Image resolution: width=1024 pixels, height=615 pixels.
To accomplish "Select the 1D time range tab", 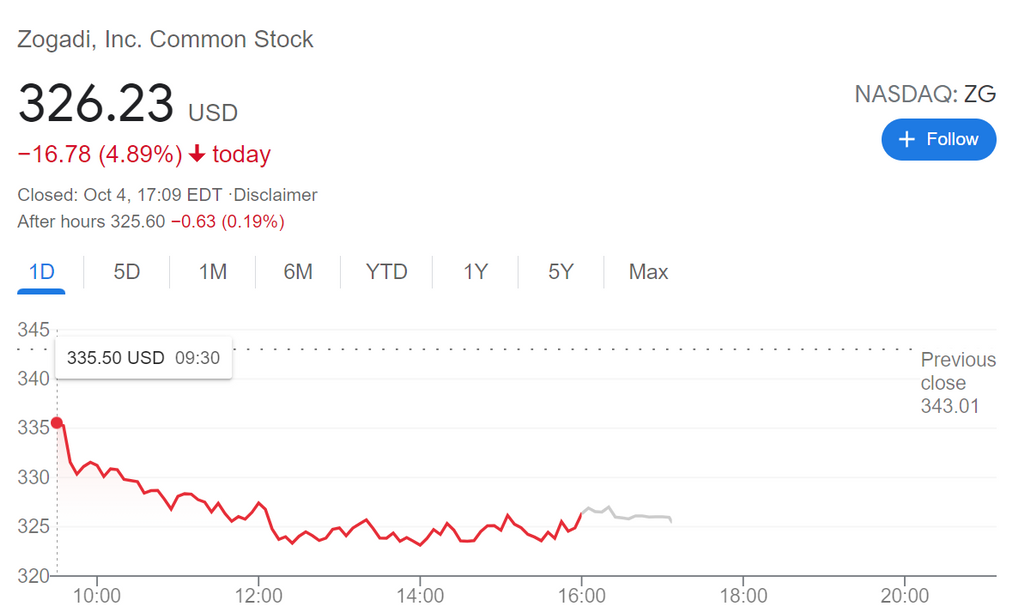I will (41, 272).
